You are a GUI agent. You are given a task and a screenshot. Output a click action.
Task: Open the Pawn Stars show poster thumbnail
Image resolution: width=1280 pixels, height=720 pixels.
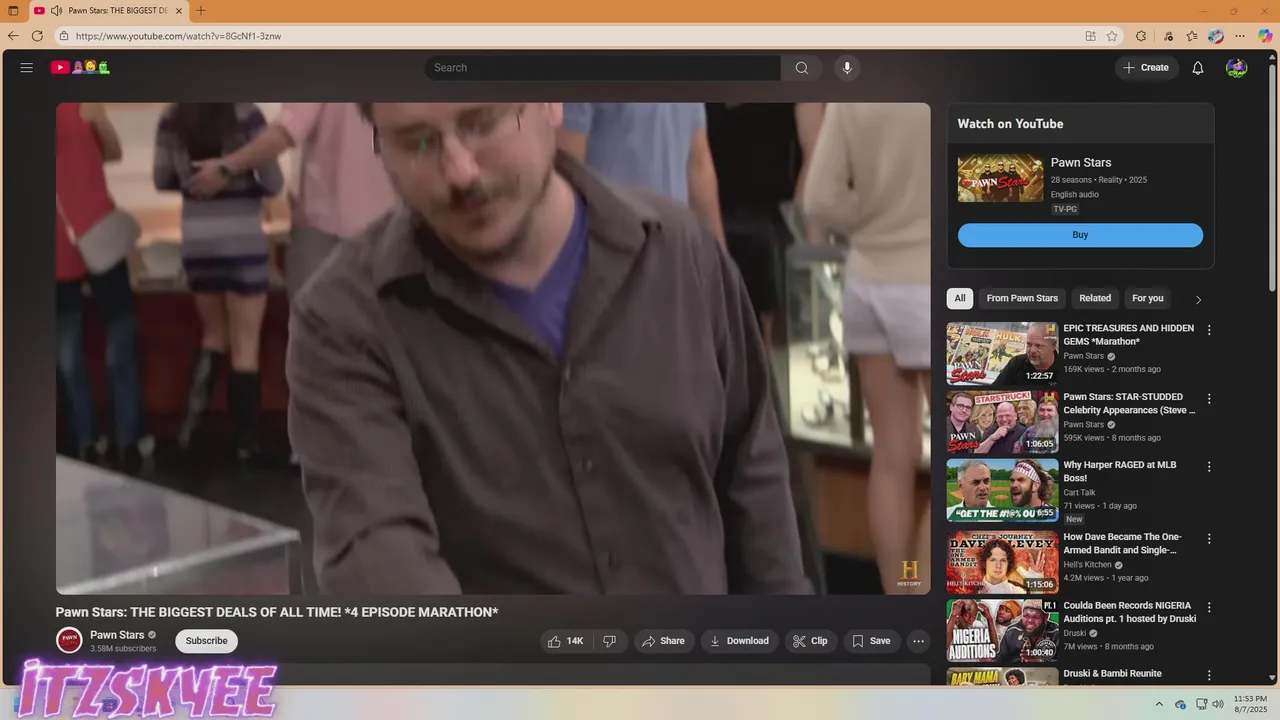pos(1000,178)
